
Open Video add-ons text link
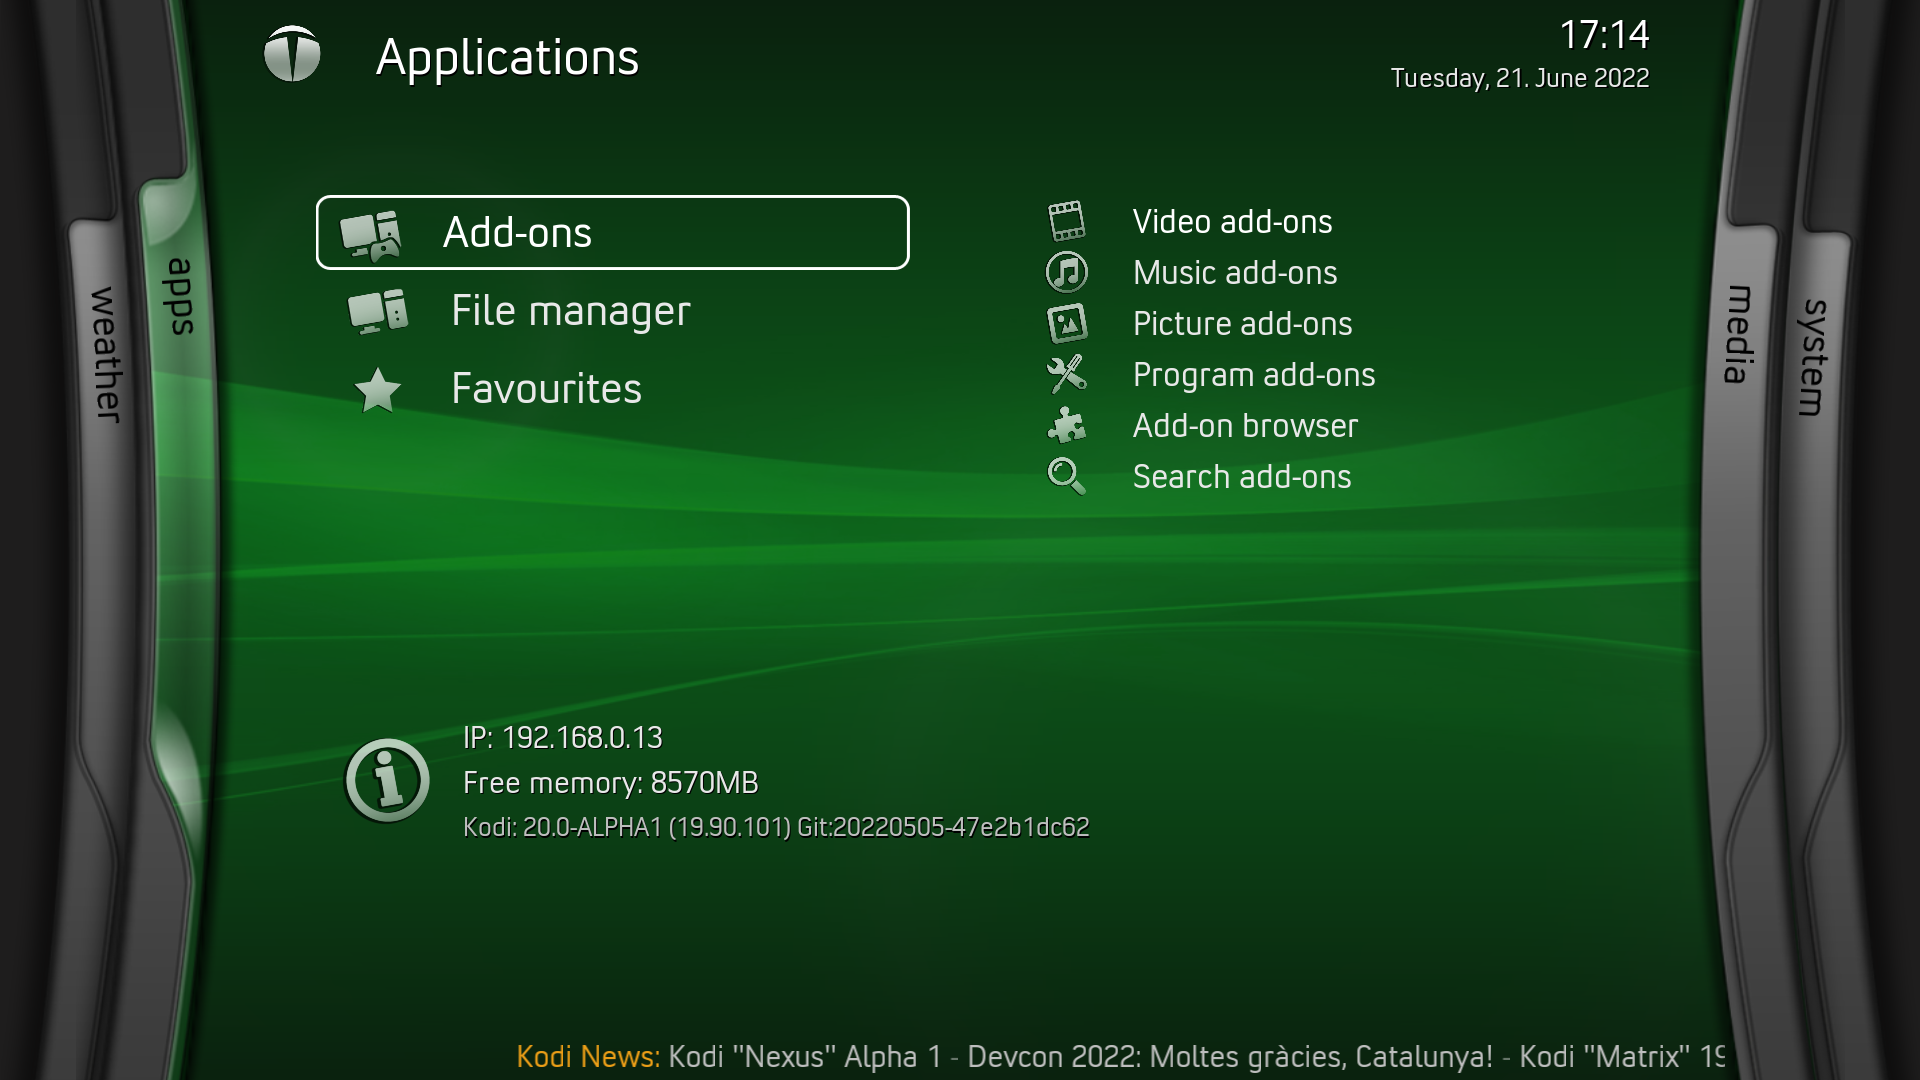click(x=1232, y=221)
